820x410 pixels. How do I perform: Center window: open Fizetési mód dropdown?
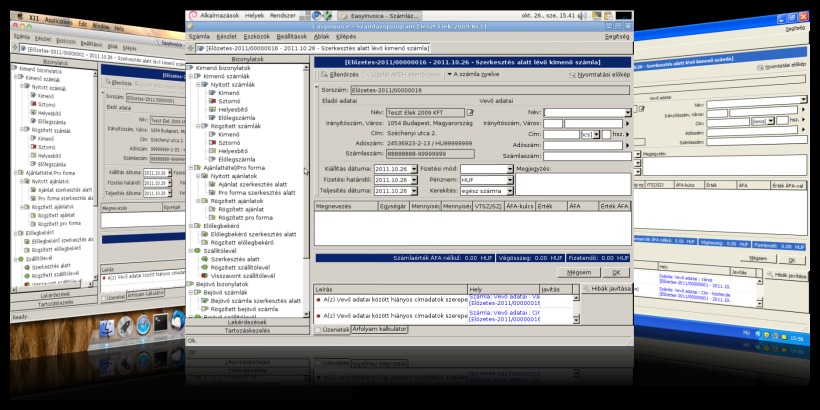tap(510, 169)
